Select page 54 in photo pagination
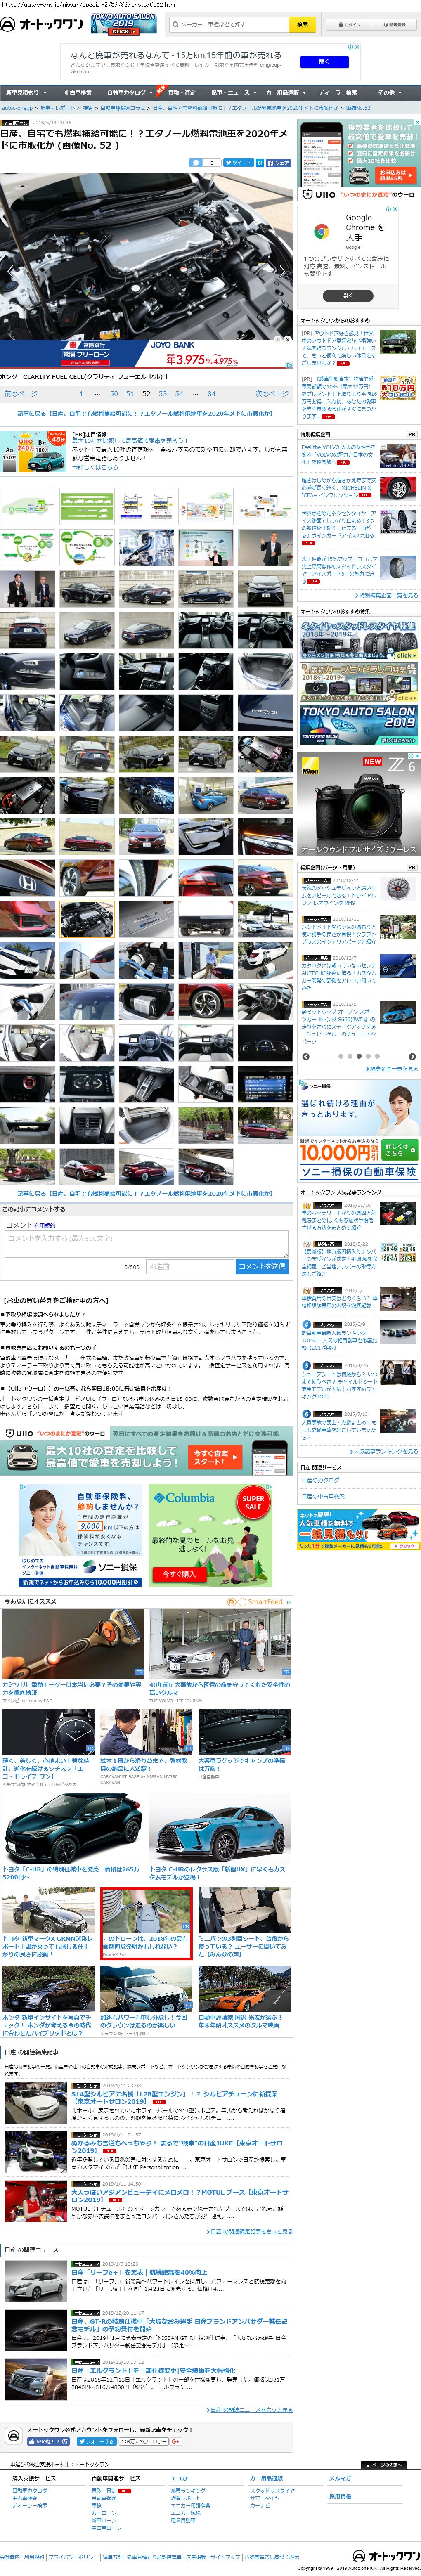This screenshot has height=2576, width=421. point(179,394)
